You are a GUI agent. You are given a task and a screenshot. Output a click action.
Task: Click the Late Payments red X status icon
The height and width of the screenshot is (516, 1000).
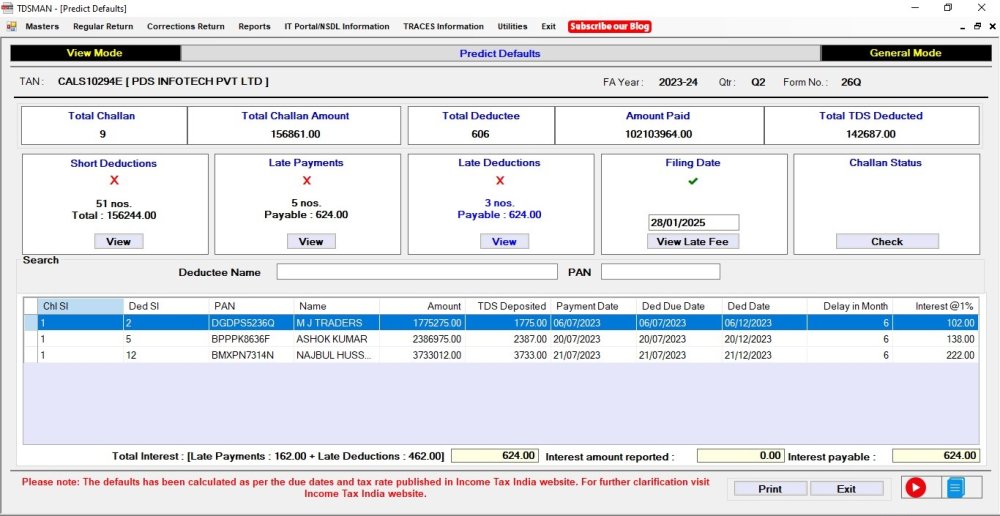coord(306,180)
